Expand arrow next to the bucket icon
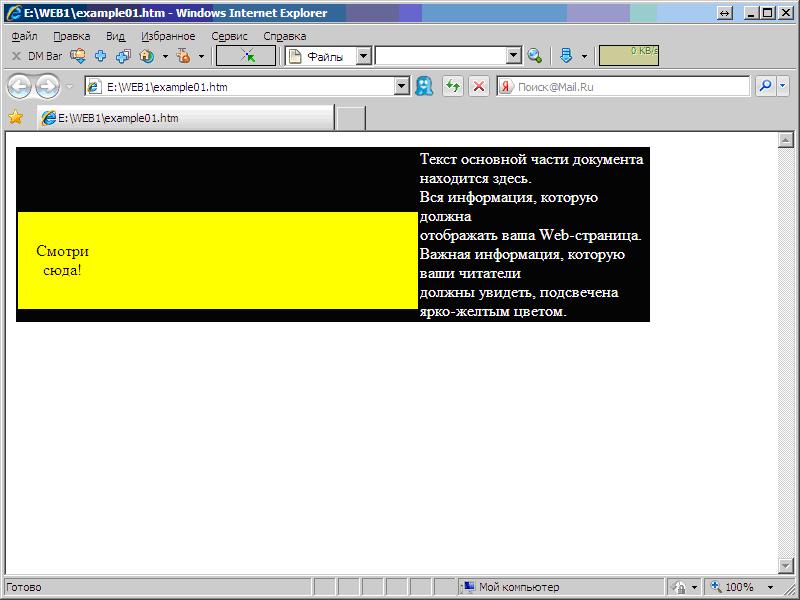This screenshot has width=800, height=600. click(x=202, y=56)
